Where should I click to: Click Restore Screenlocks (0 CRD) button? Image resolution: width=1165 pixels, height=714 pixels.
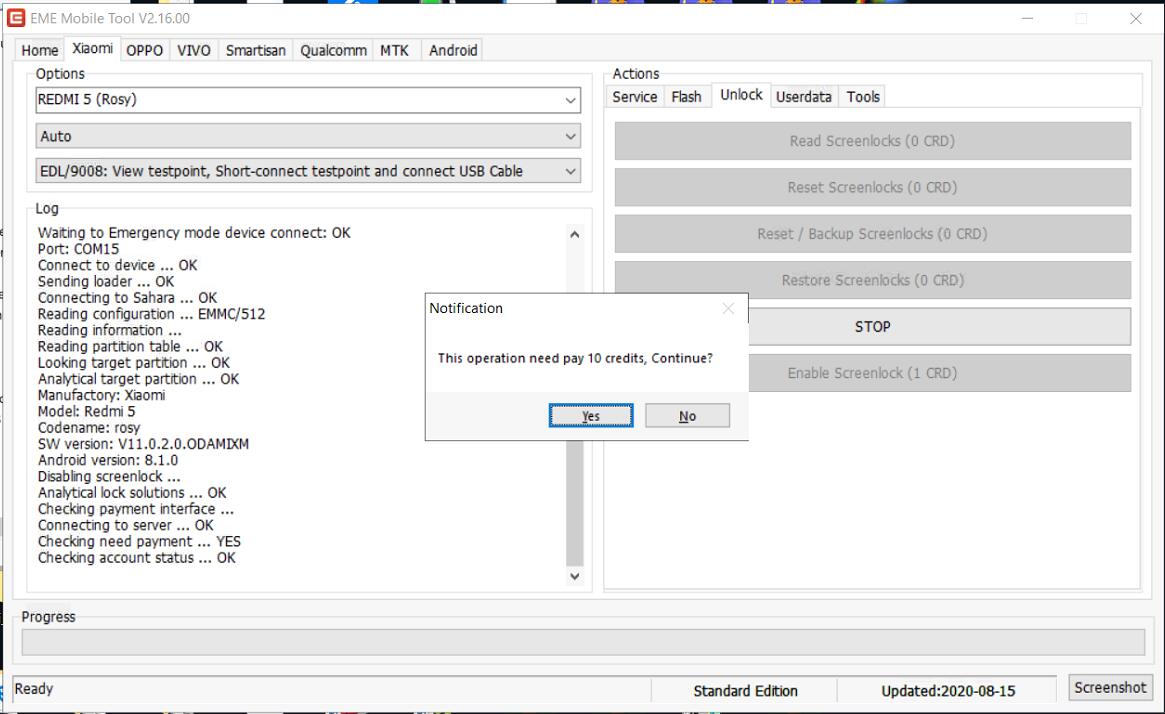tap(872, 280)
